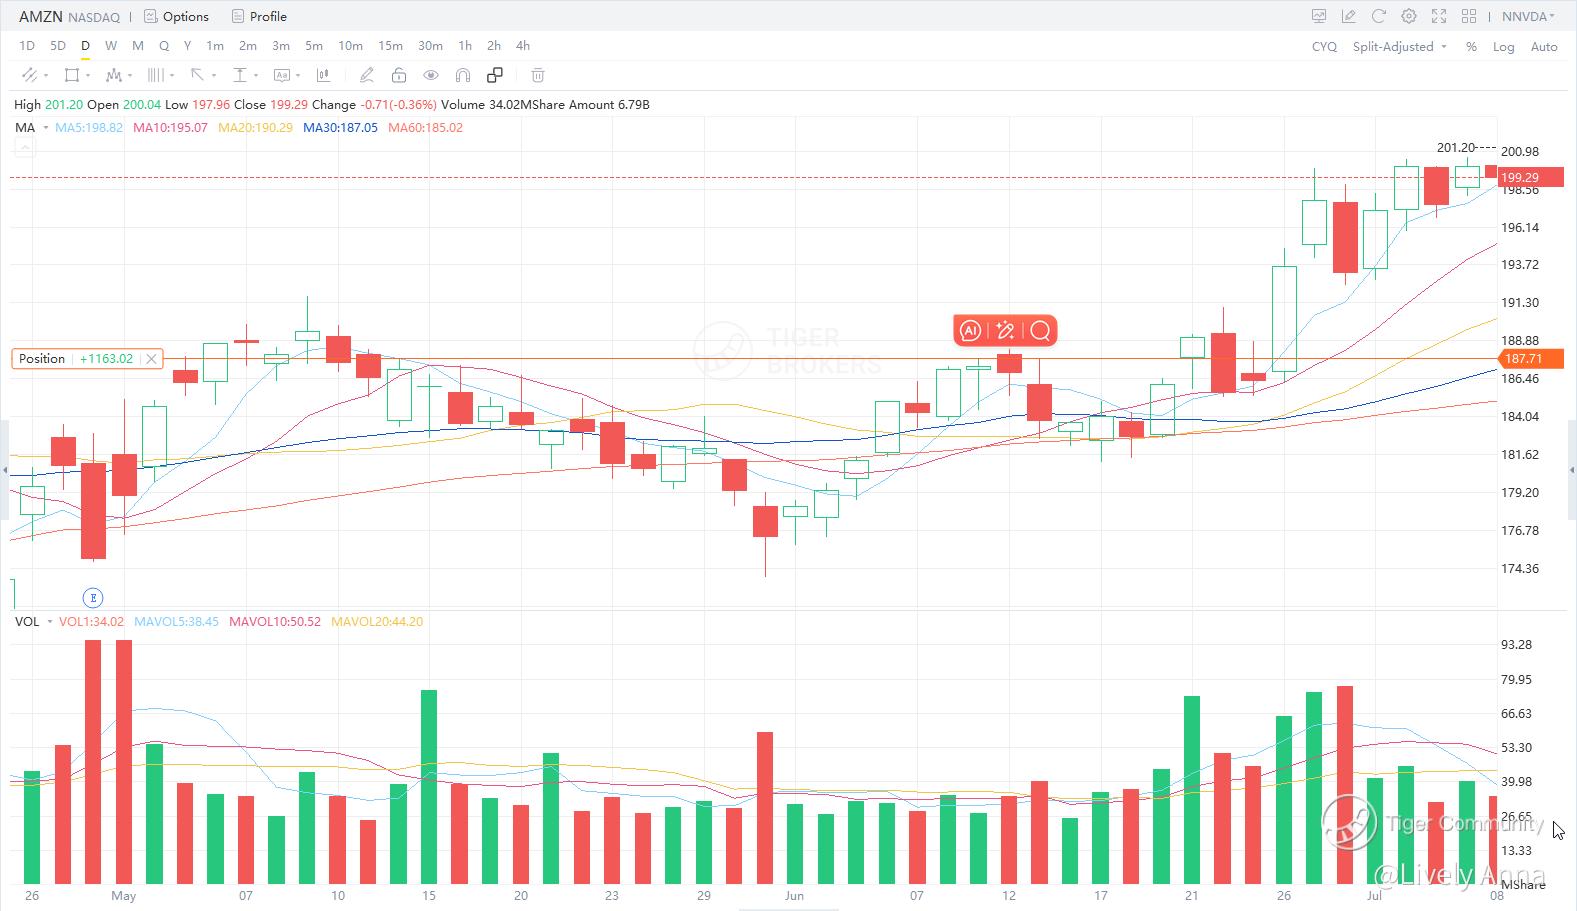The image size is (1577, 911).
Task: Open the multi-chart grid layout
Action: click(x=1469, y=16)
